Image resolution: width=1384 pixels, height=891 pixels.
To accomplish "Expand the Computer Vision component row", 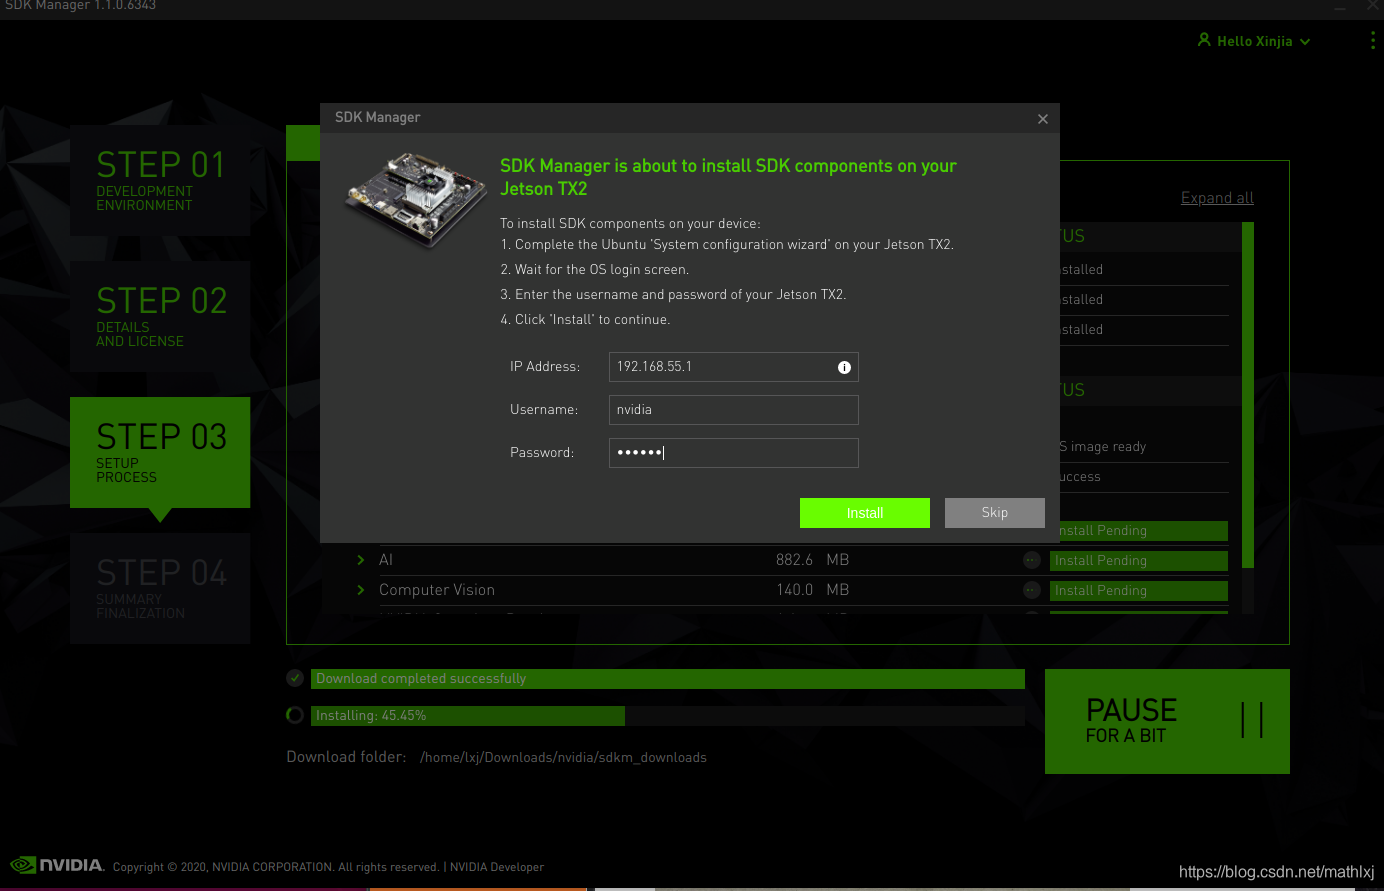I will click(x=361, y=590).
